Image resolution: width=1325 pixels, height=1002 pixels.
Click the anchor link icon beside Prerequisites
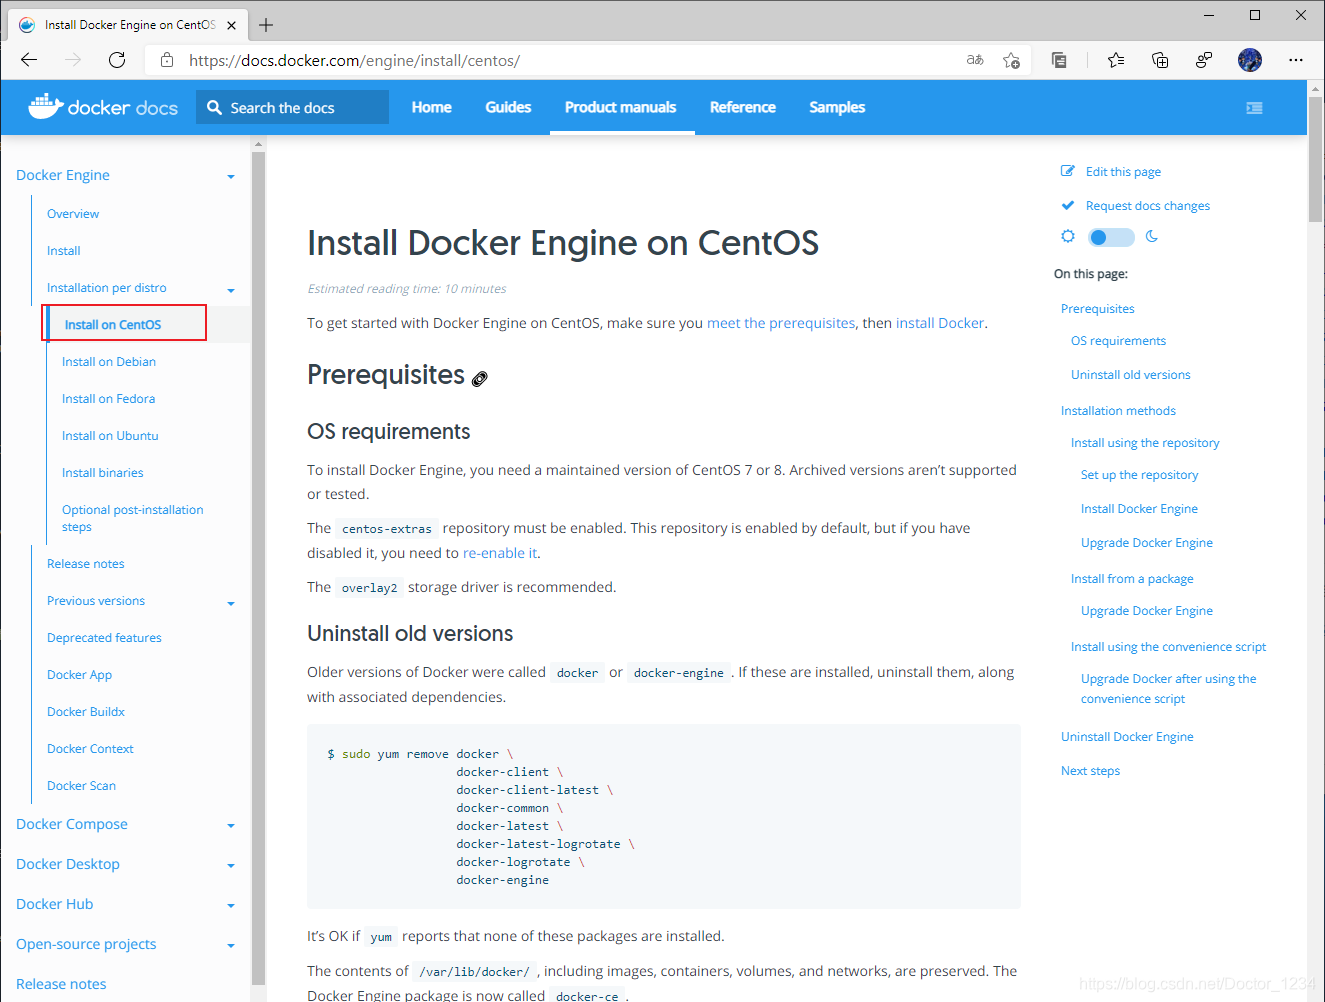(x=480, y=378)
